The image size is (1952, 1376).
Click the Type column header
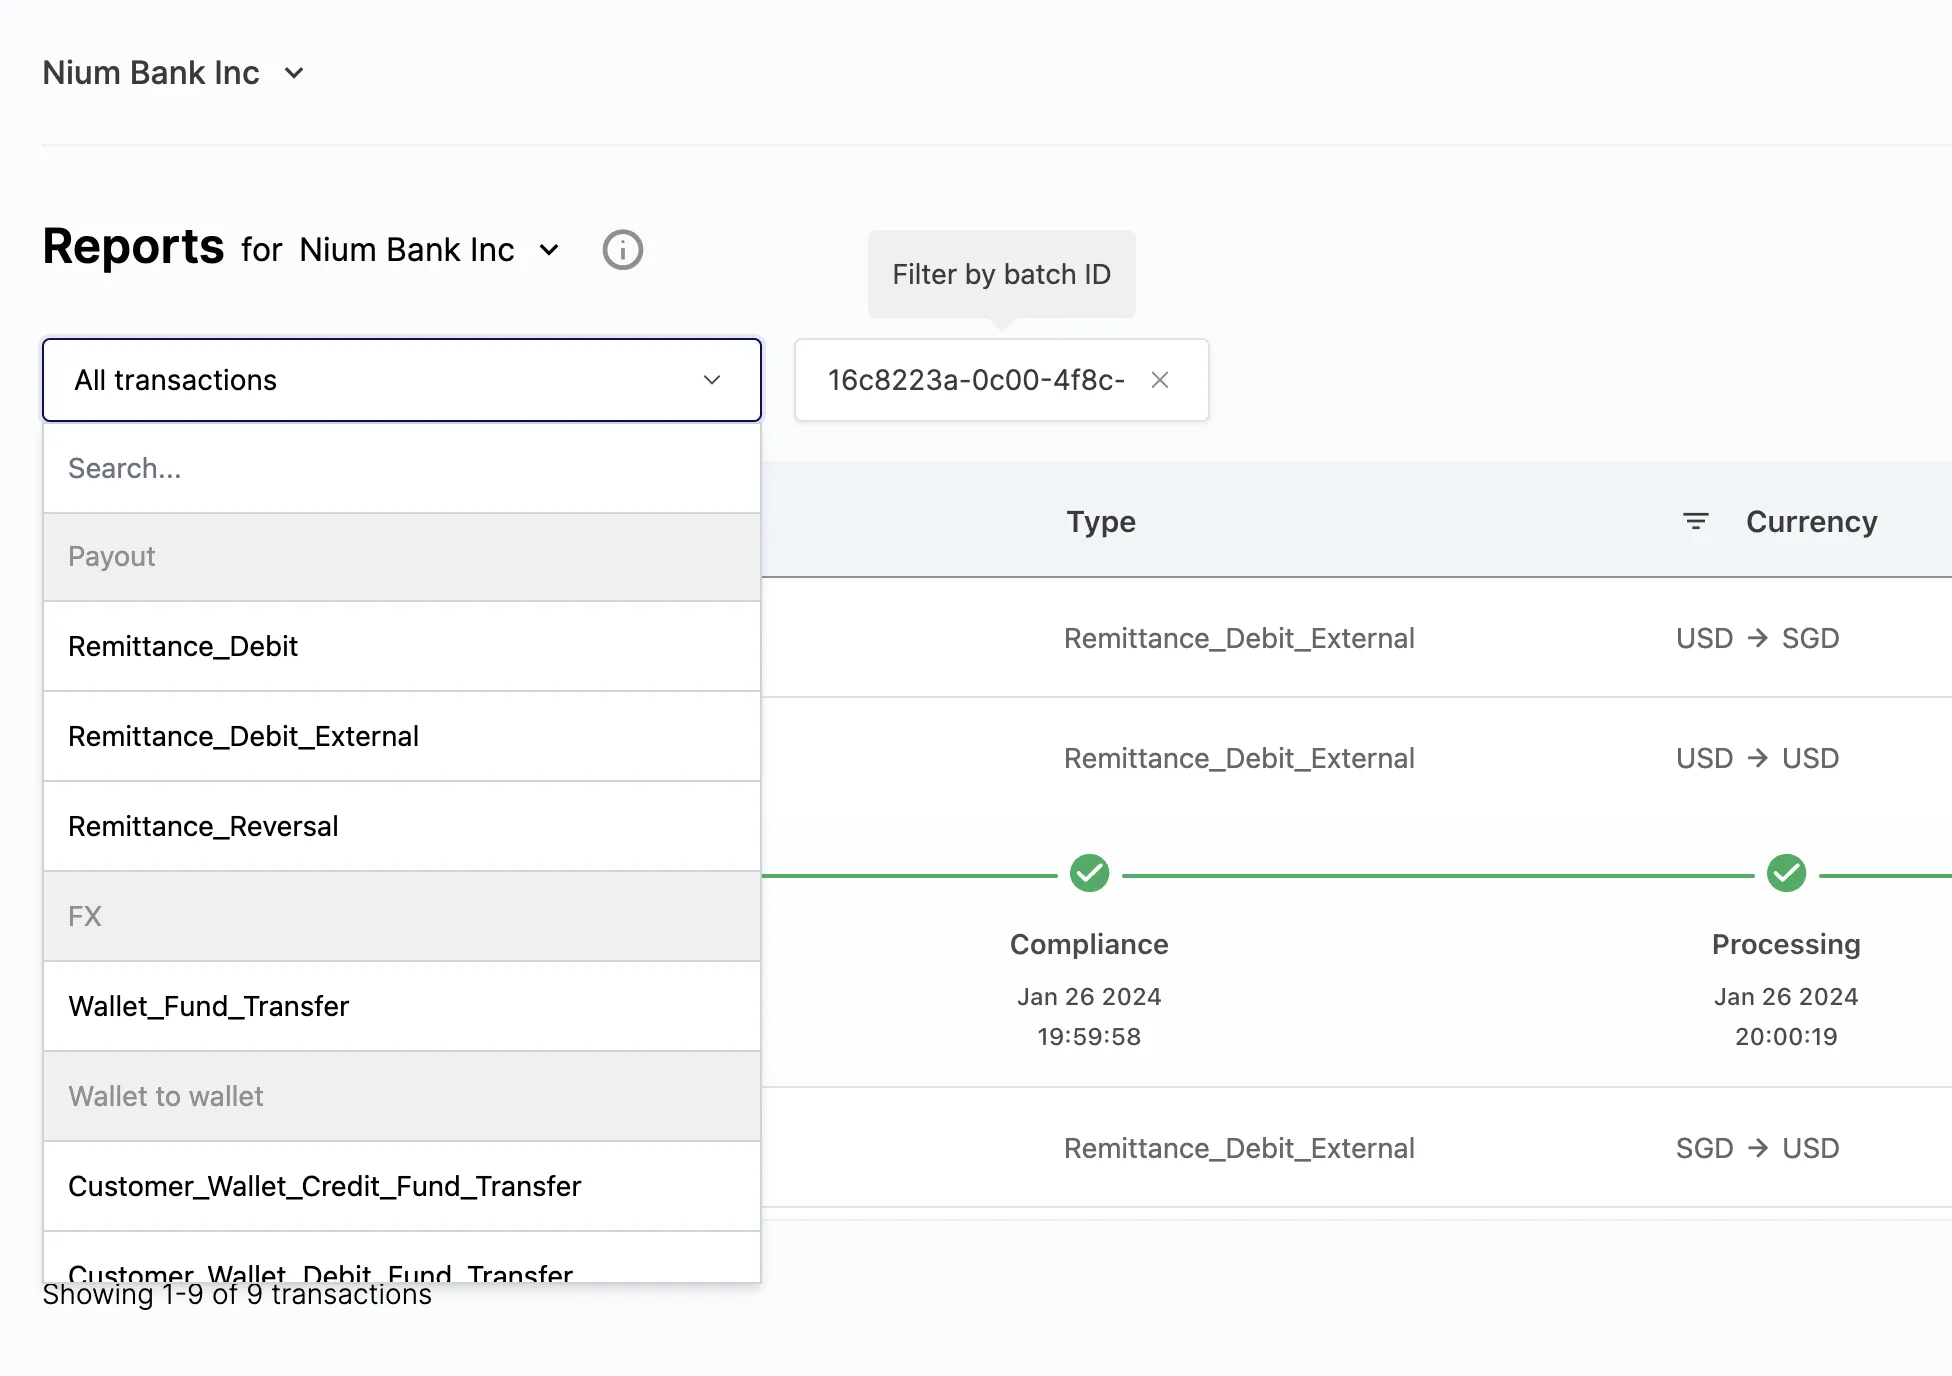pos(1101,522)
